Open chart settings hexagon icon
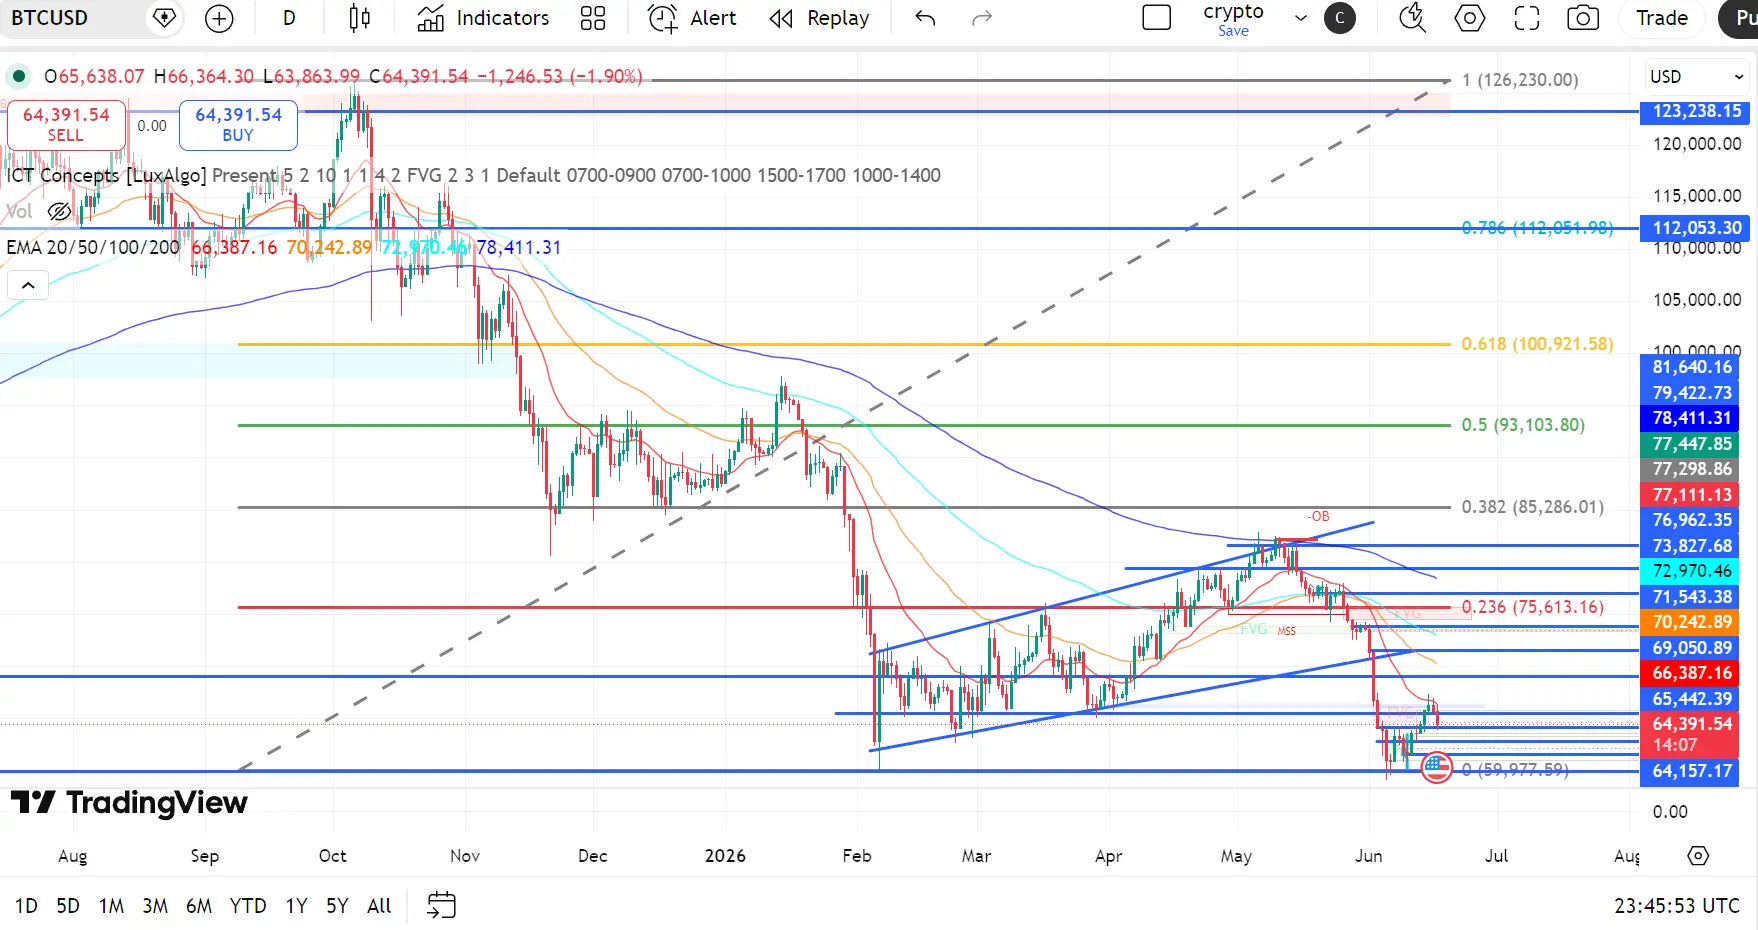This screenshot has height=930, width=1758. tap(1470, 18)
